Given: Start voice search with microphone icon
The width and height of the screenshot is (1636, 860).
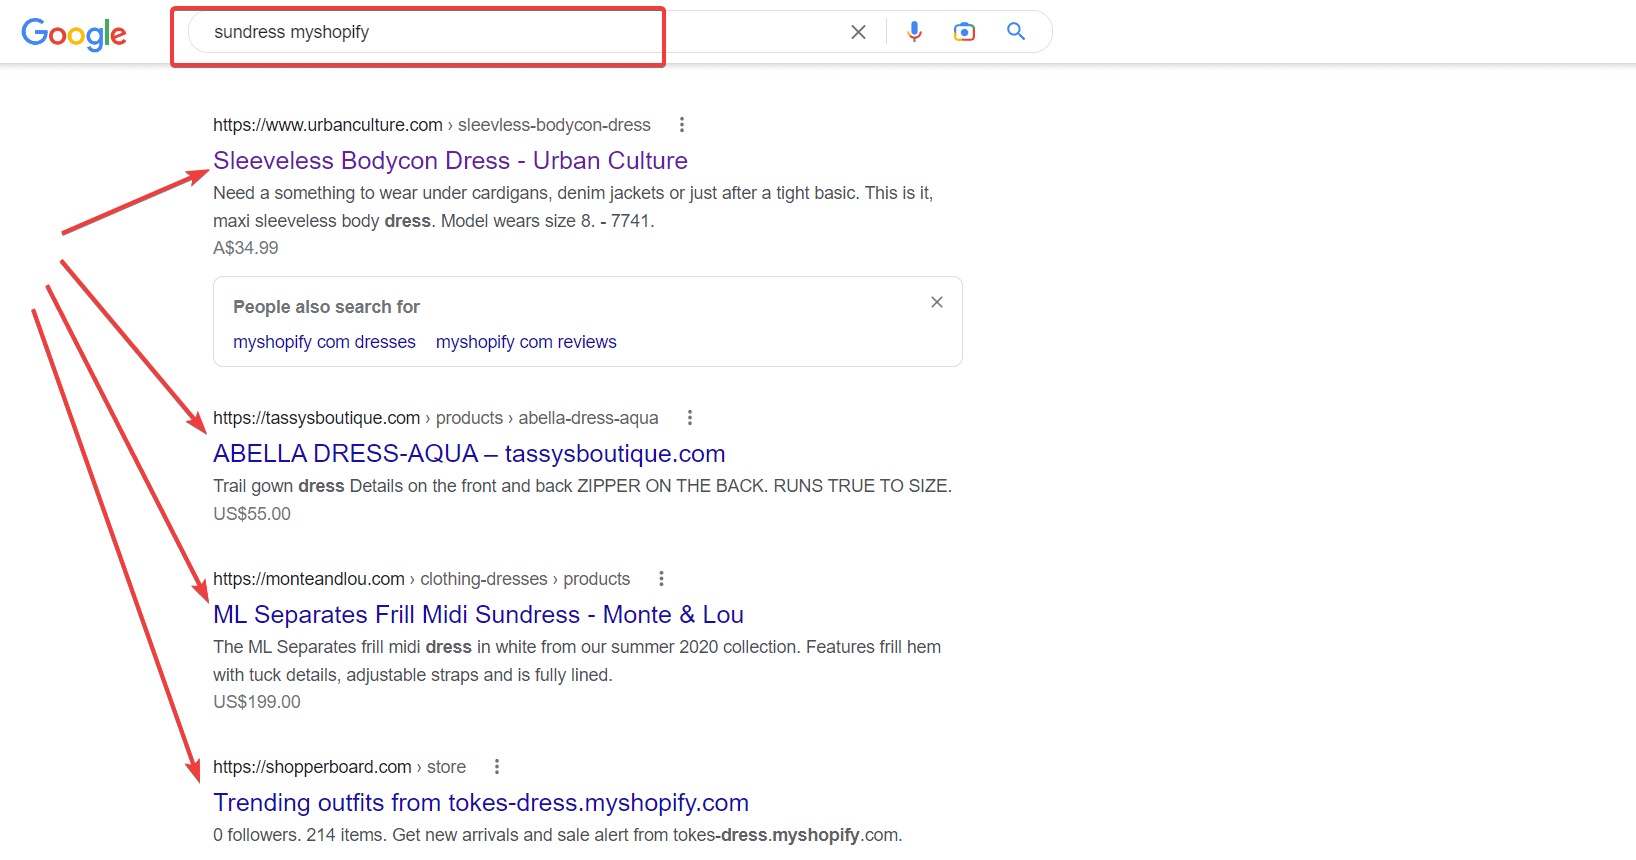Looking at the screenshot, I should (914, 32).
